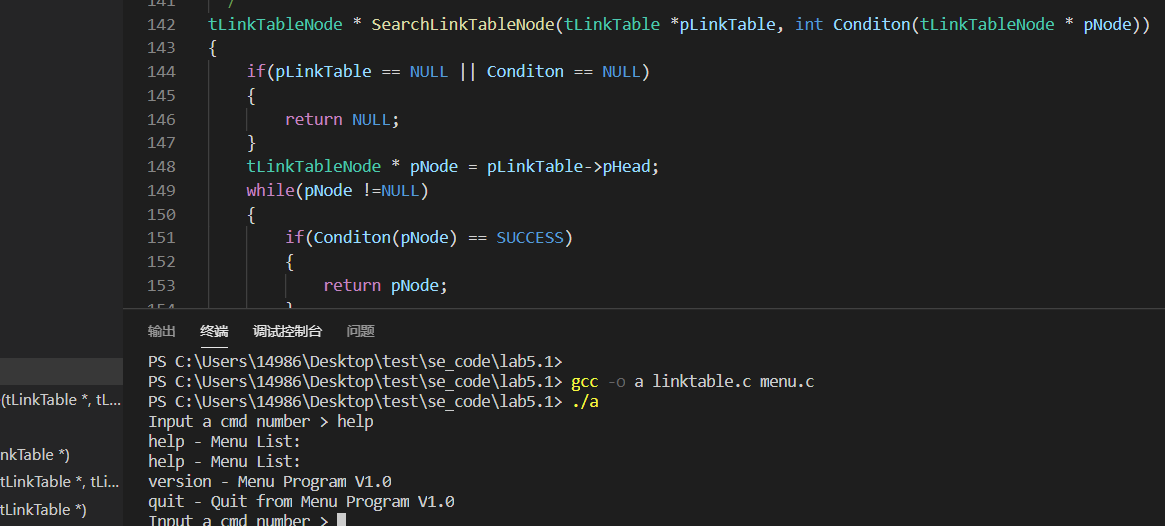This screenshot has height=526, width=1165.
Task: Click line number 151 in gutter
Action: tap(160, 238)
